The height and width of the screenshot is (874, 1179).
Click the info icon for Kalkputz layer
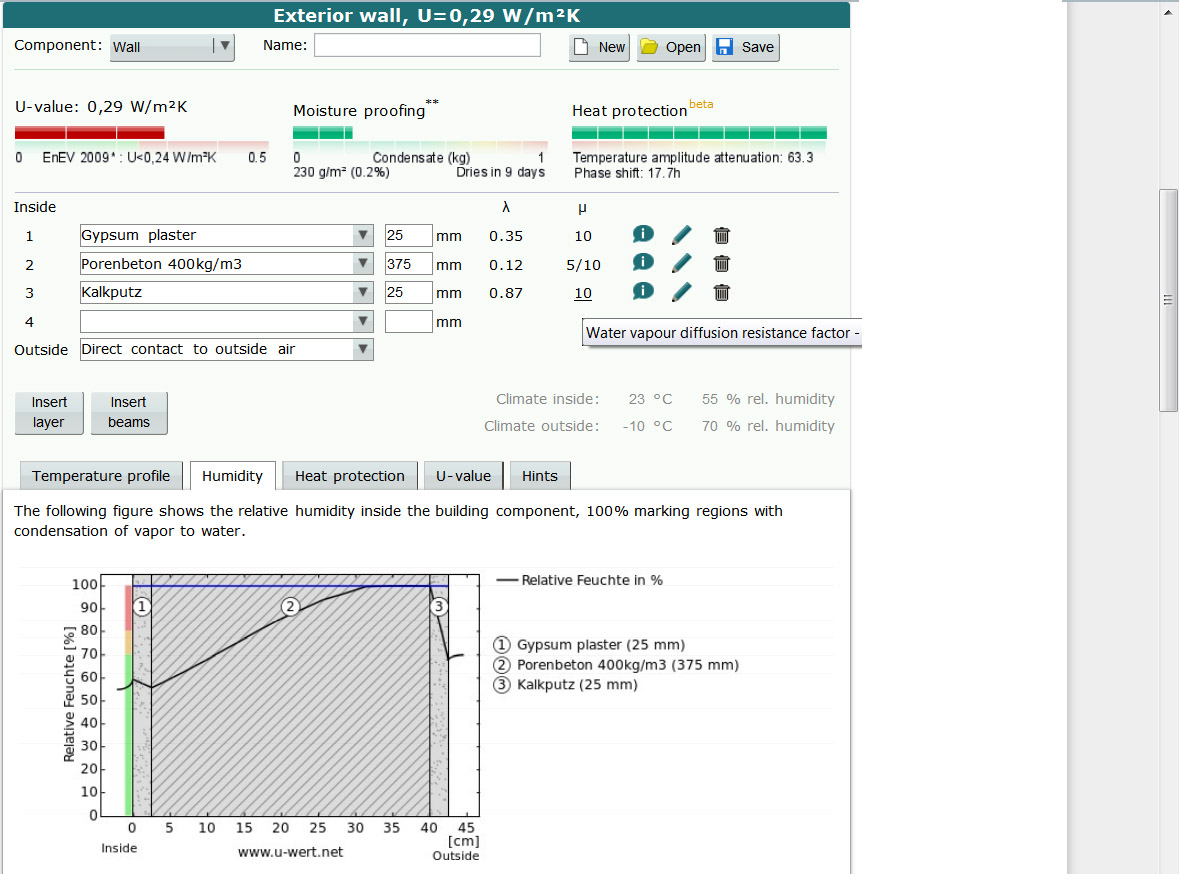[x=642, y=291]
